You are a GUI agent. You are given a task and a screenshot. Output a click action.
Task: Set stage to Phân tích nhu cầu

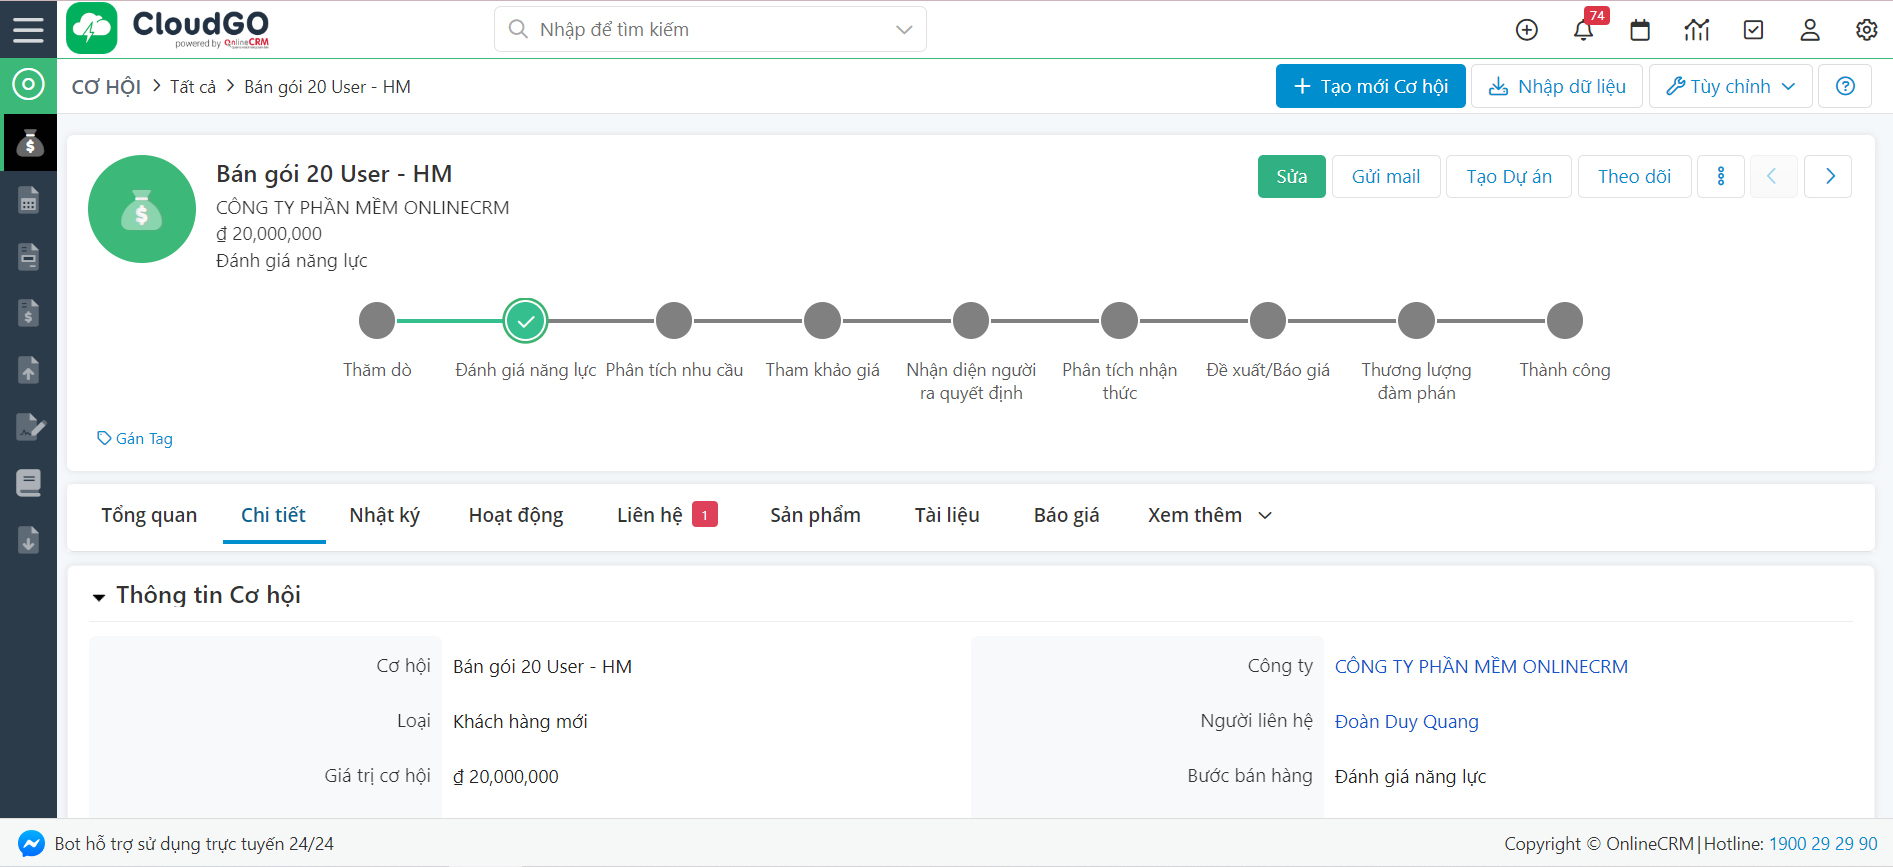point(674,321)
